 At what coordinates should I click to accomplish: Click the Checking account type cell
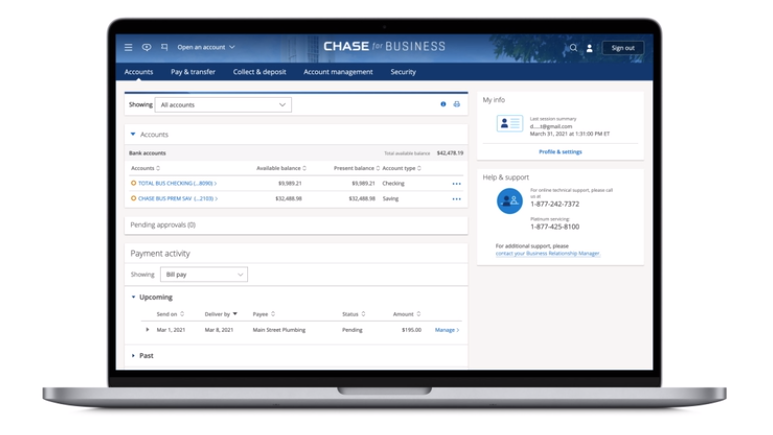(x=393, y=183)
